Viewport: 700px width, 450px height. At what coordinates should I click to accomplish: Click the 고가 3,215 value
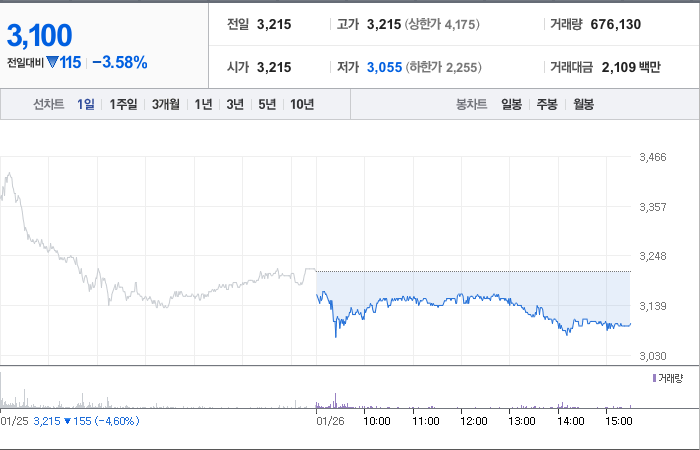click(x=384, y=25)
